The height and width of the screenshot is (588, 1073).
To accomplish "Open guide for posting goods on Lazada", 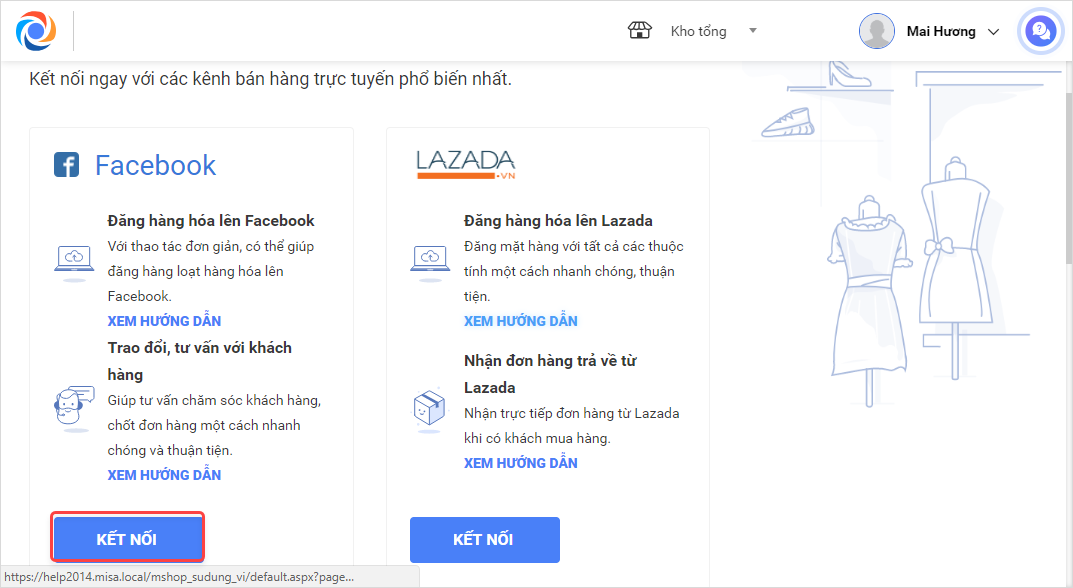I will click(x=521, y=321).
